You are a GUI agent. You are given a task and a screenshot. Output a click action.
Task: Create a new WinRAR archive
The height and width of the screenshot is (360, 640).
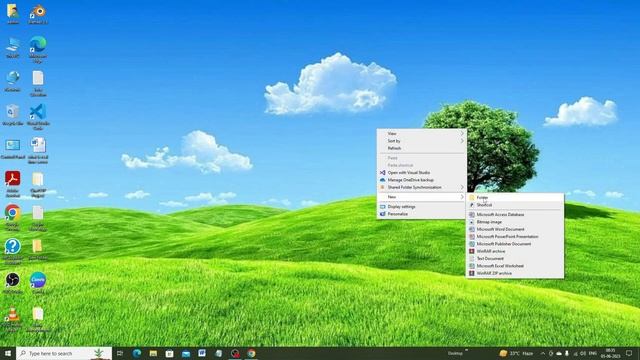(515, 251)
